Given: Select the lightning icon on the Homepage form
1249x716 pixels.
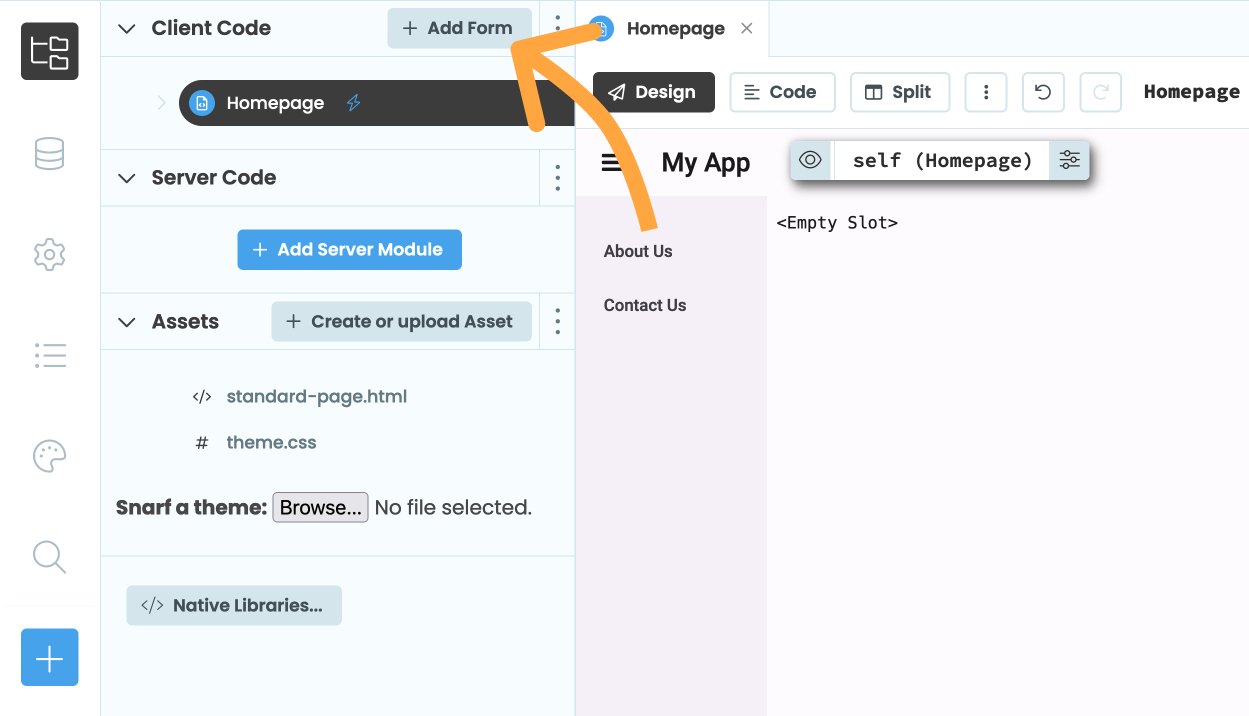Looking at the screenshot, I should coord(352,102).
